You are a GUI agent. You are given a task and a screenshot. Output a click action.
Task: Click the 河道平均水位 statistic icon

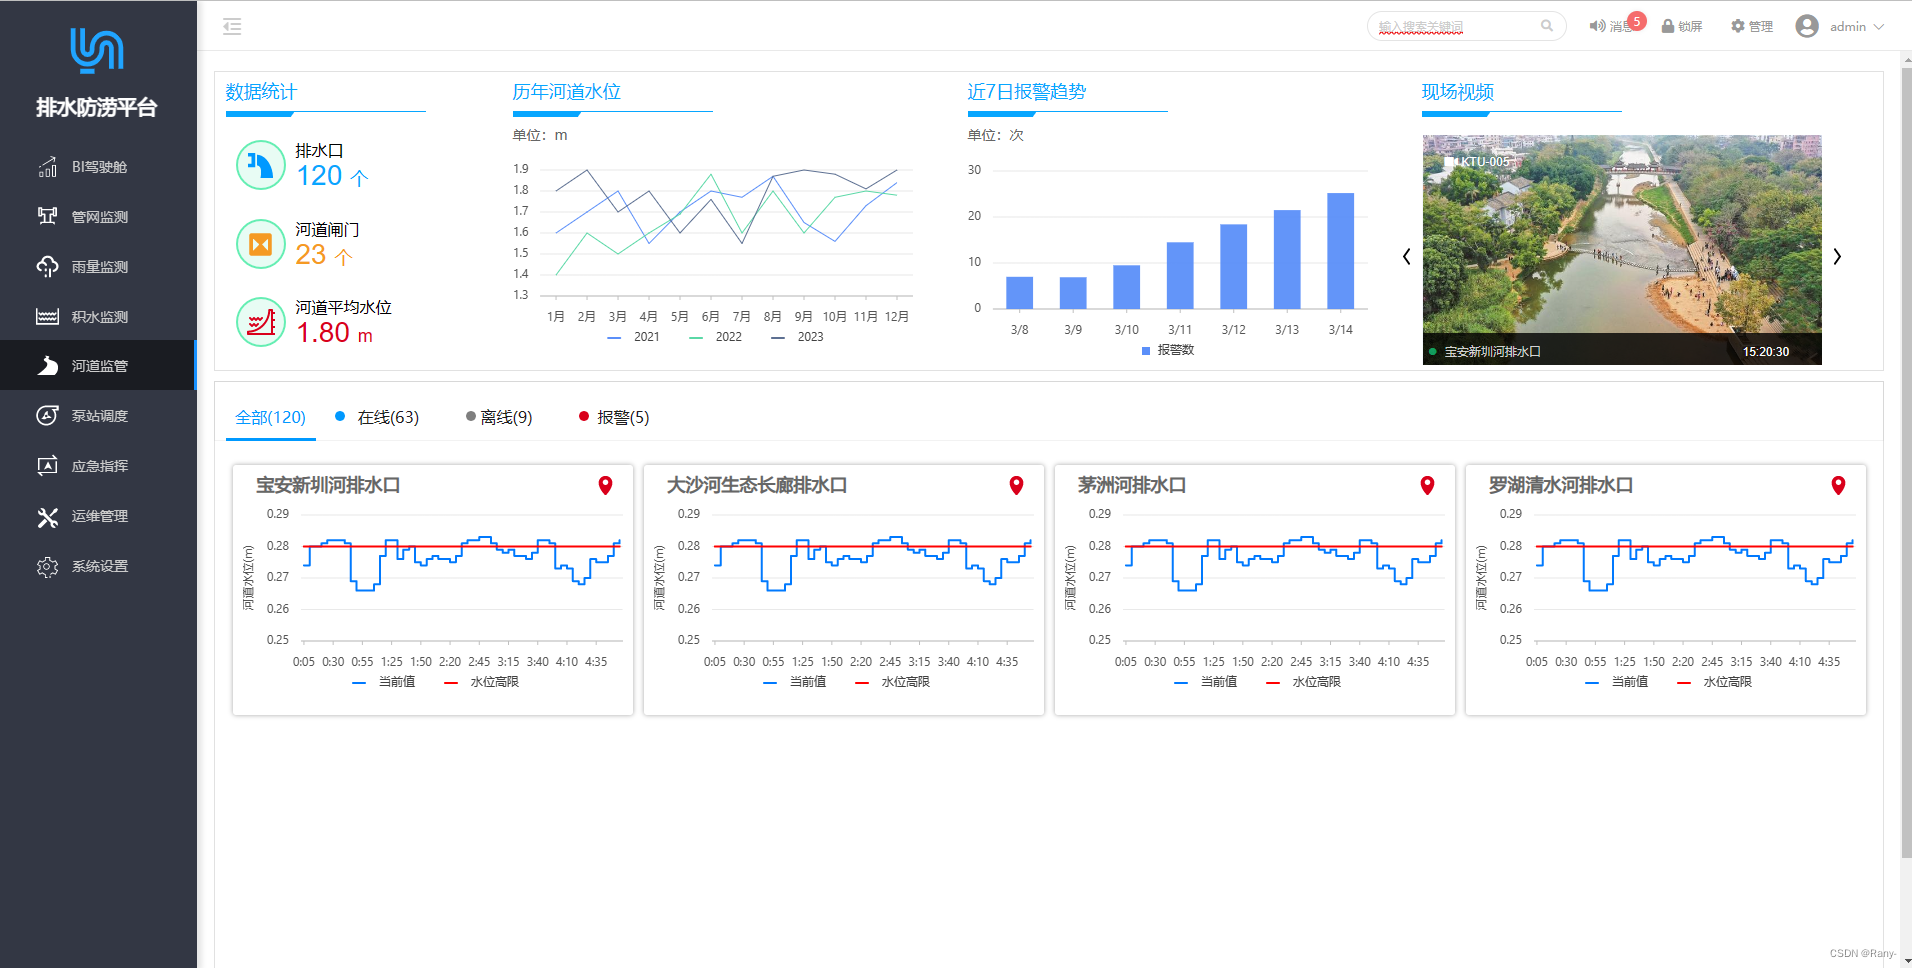[261, 322]
